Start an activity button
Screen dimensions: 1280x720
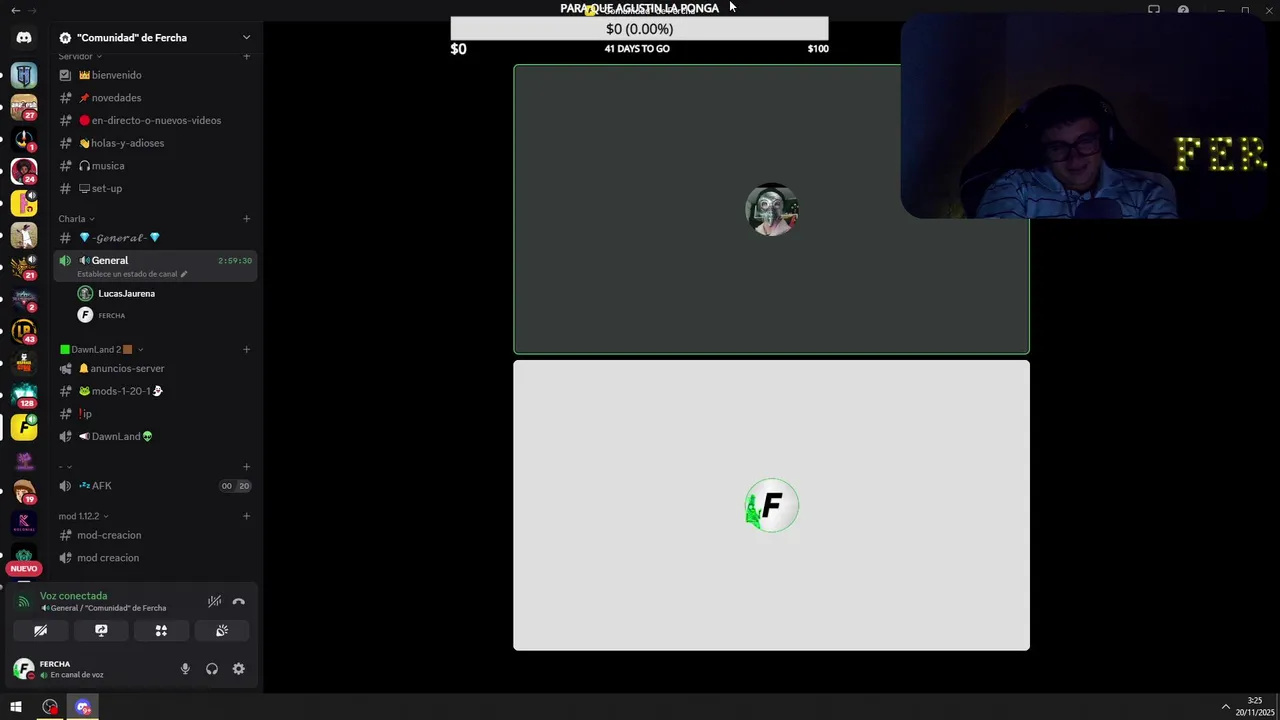tap(161, 631)
